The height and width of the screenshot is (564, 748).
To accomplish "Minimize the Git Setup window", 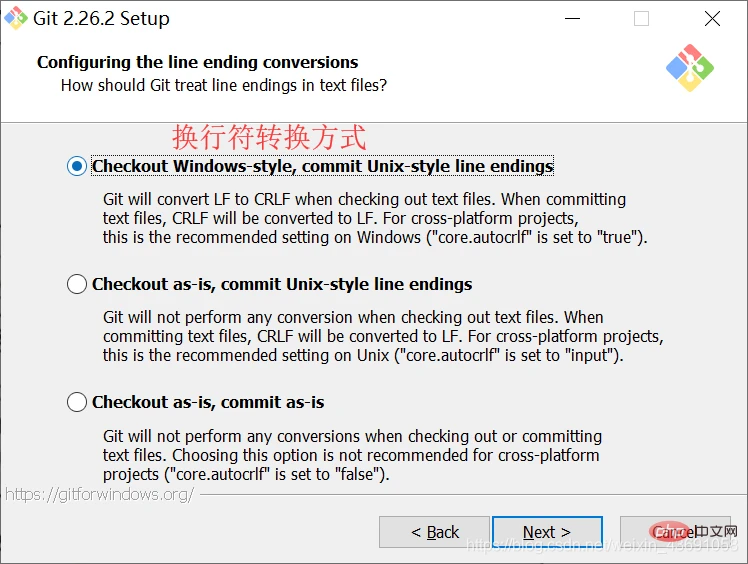I will point(572,19).
